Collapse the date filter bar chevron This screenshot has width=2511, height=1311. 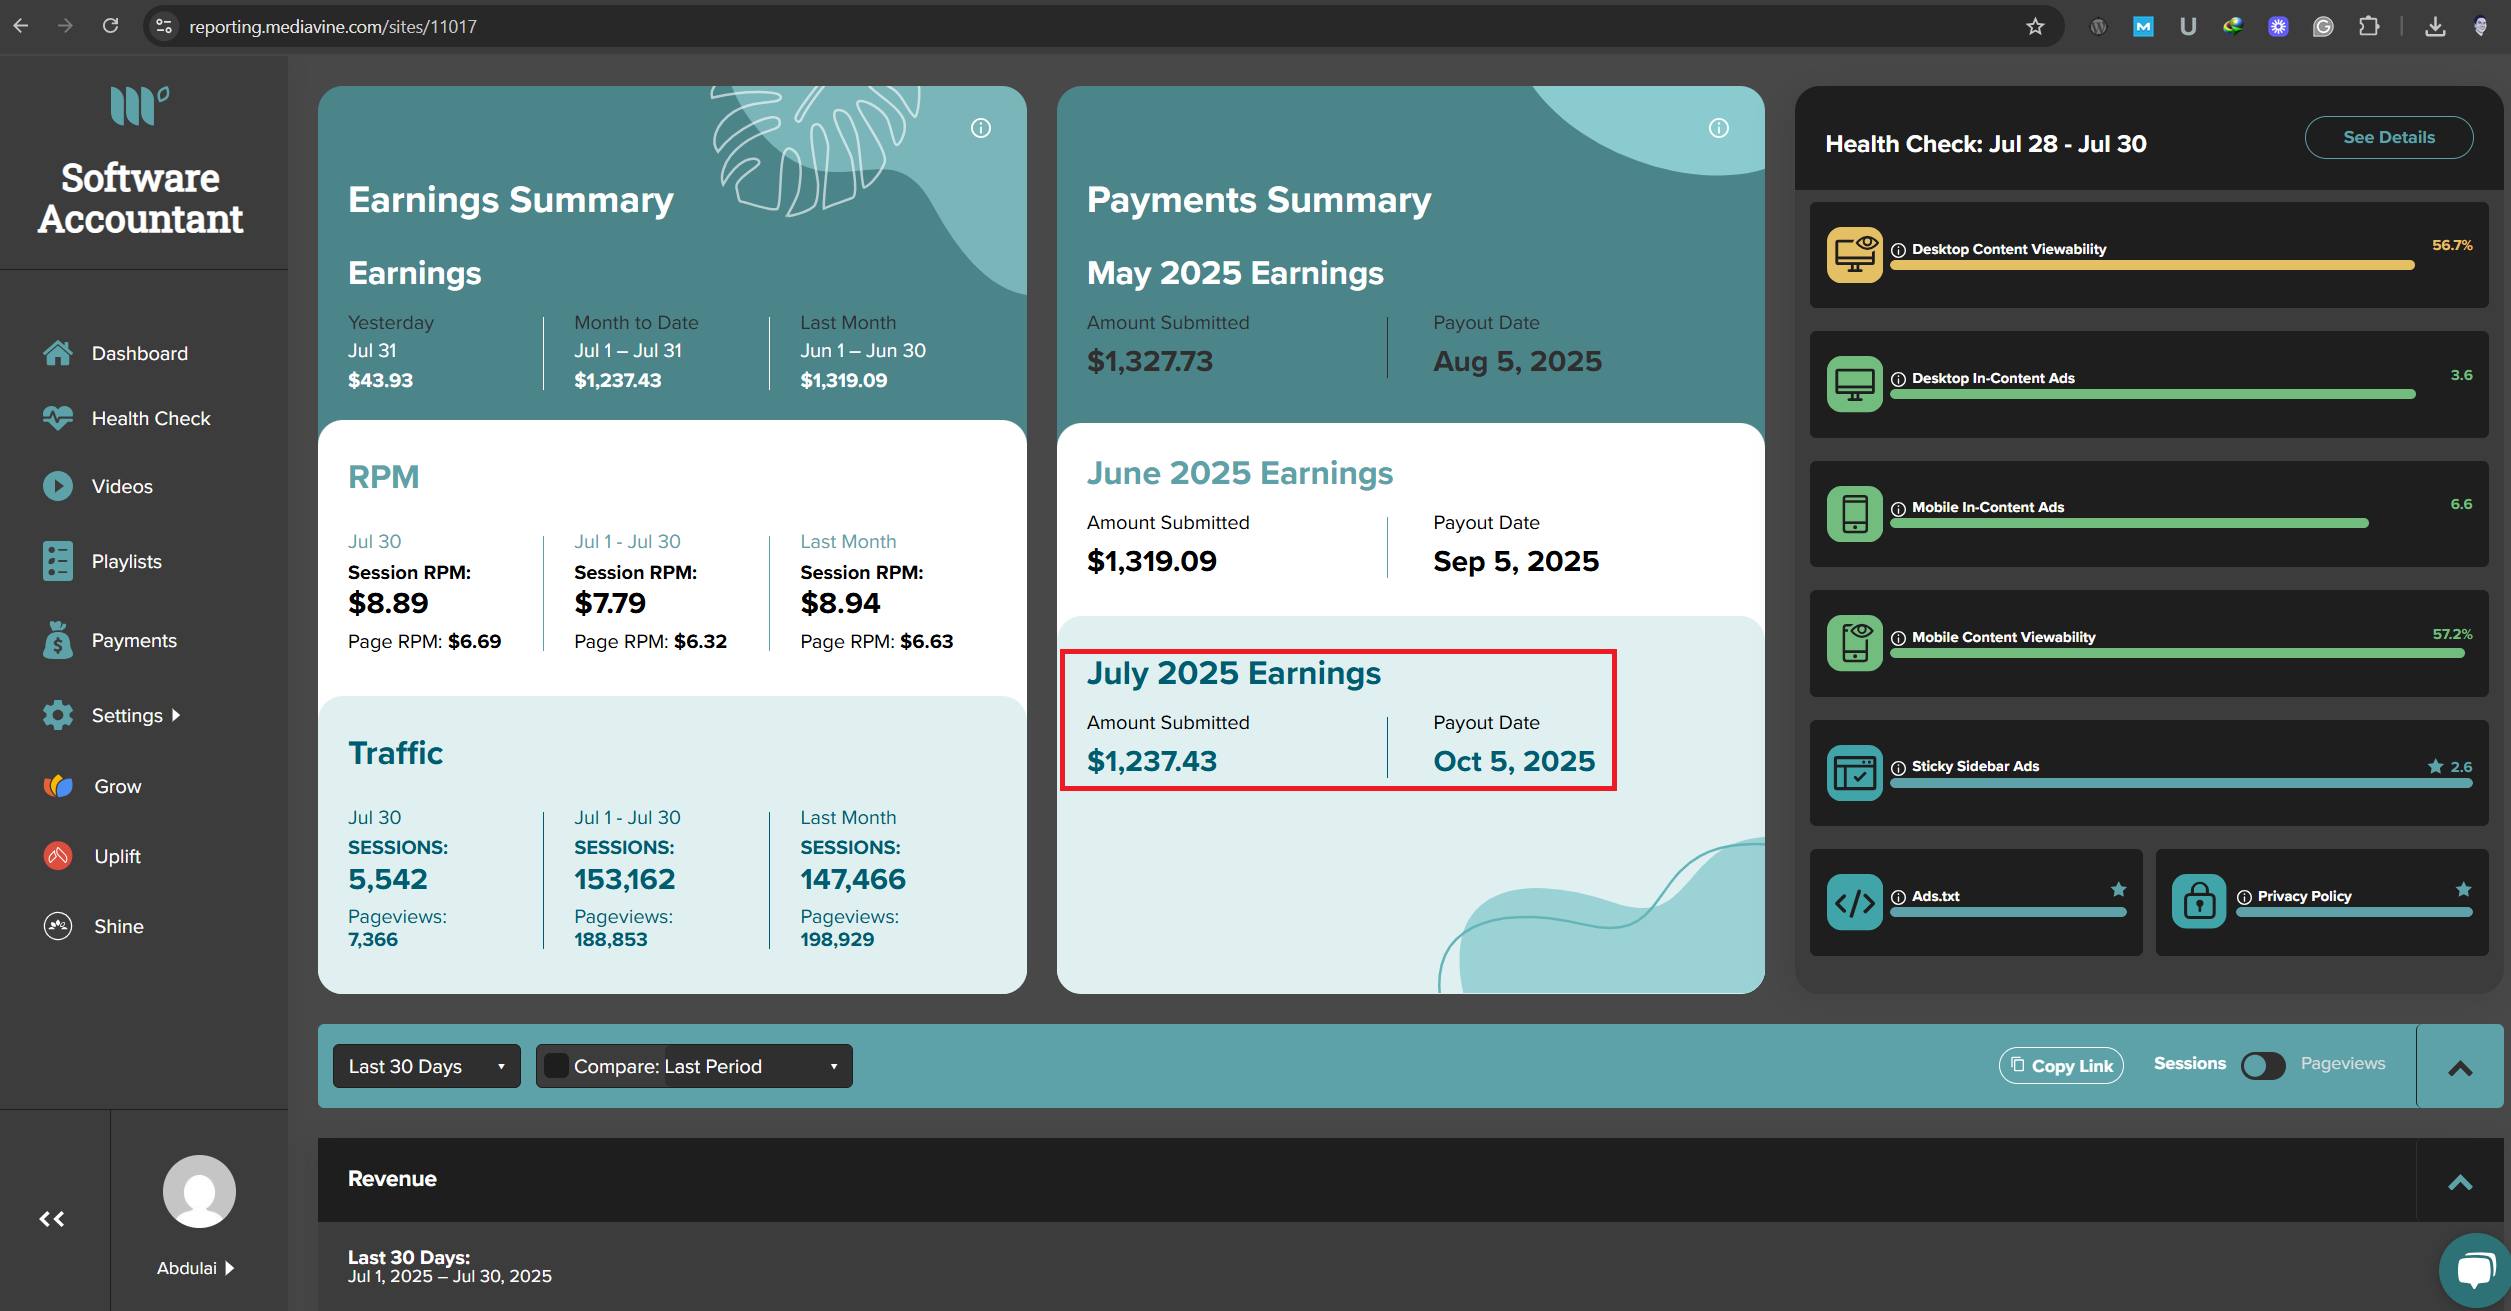pyautogui.click(x=2460, y=1068)
